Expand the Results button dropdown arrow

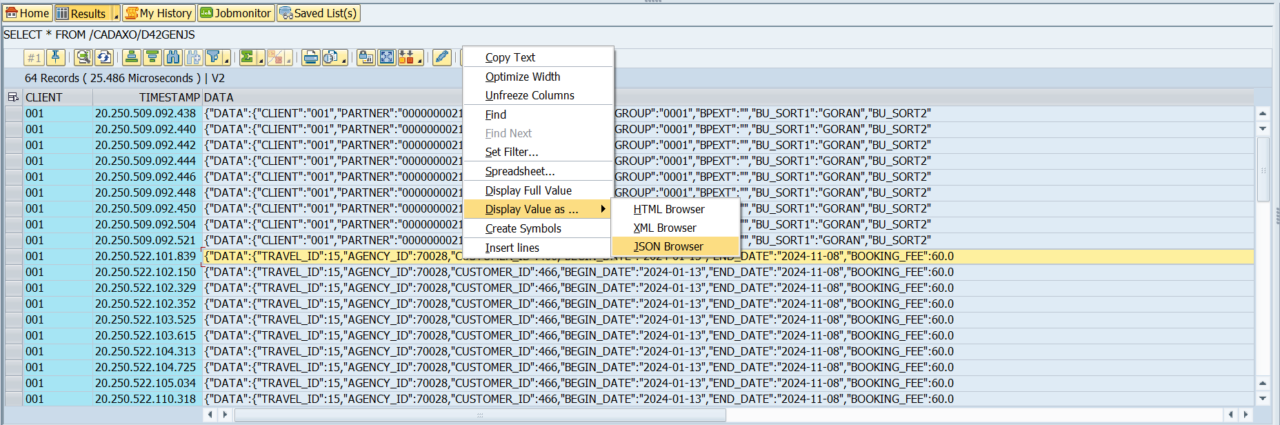point(115,14)
